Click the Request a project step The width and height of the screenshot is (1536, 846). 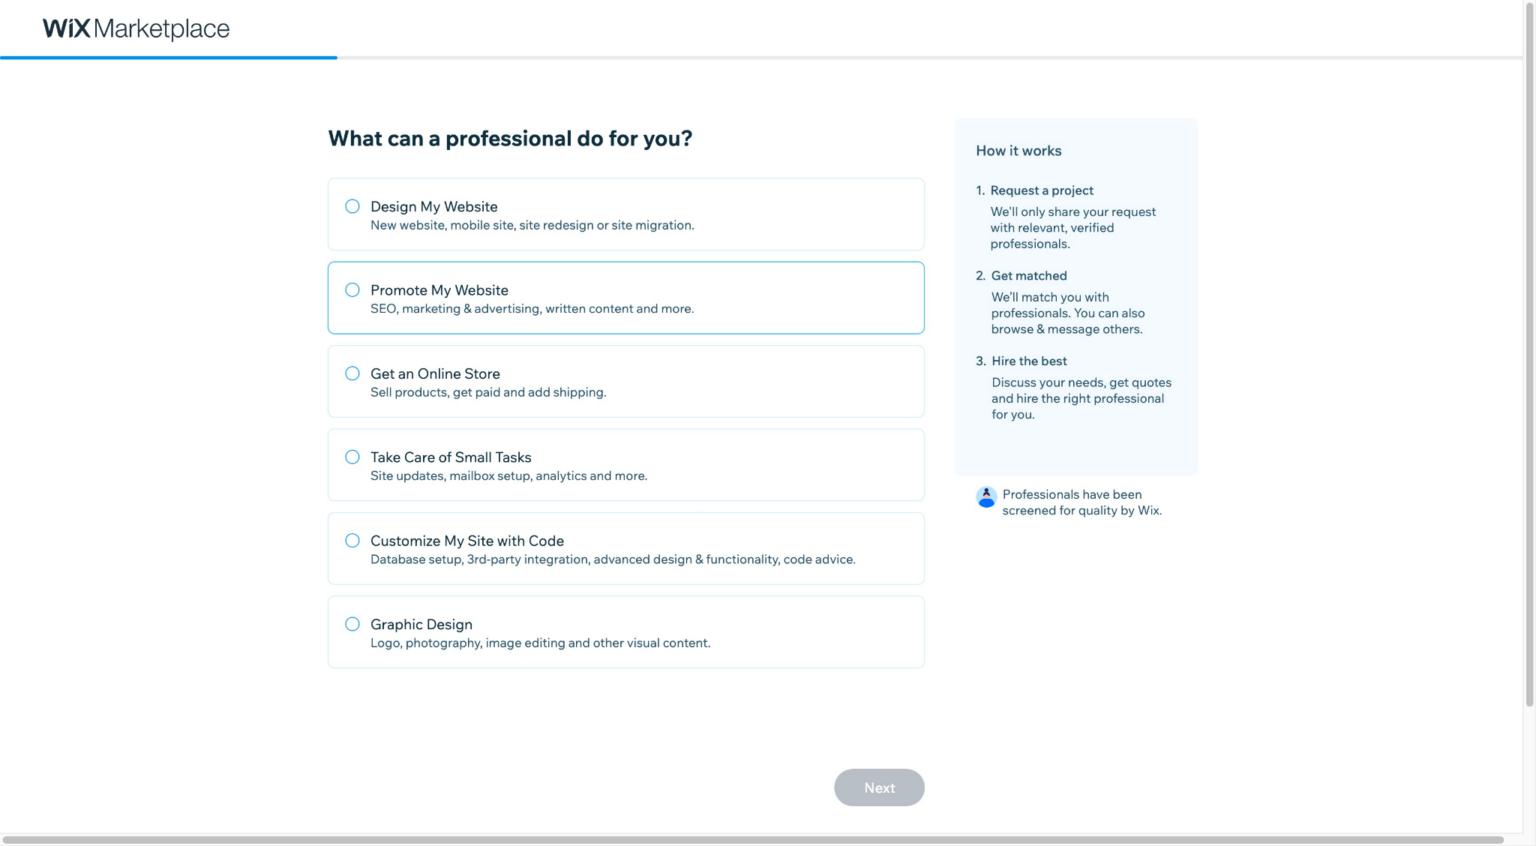pyautogui.click(x=1042, y=190)
